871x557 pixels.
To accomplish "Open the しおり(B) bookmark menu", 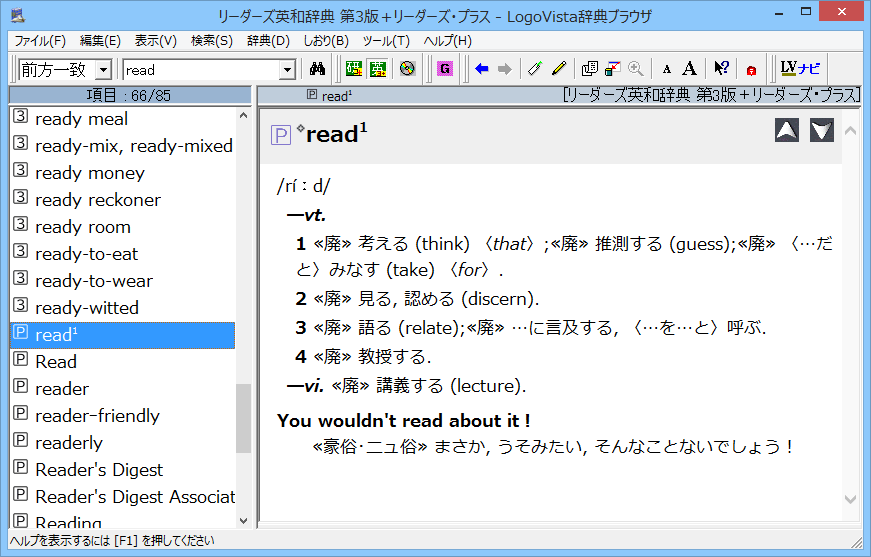I will pos(326,41).
